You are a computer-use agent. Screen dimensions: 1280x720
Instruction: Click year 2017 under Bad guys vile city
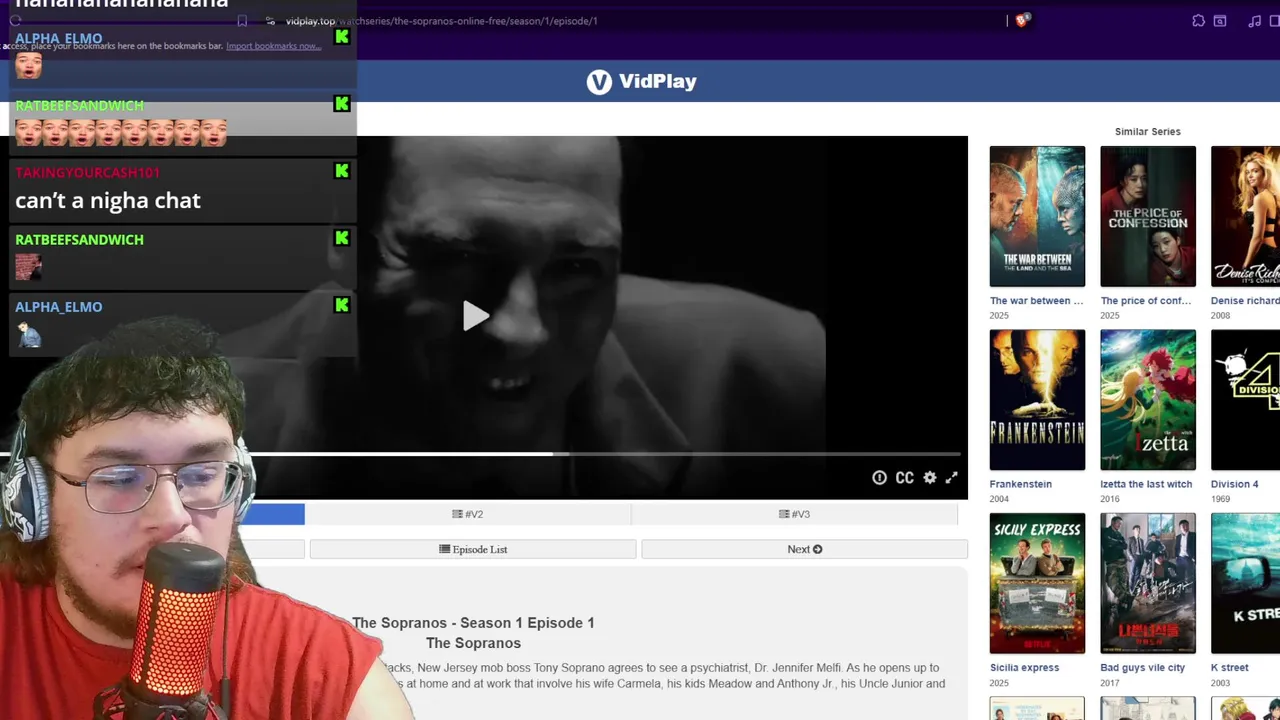coord(1110,683)
